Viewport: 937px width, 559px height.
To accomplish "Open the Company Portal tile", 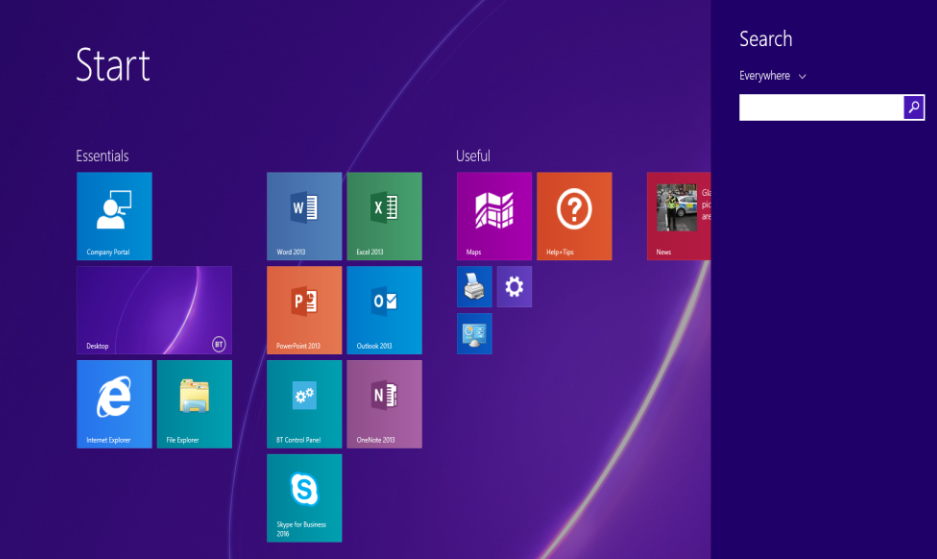I will tap(114, 216).
